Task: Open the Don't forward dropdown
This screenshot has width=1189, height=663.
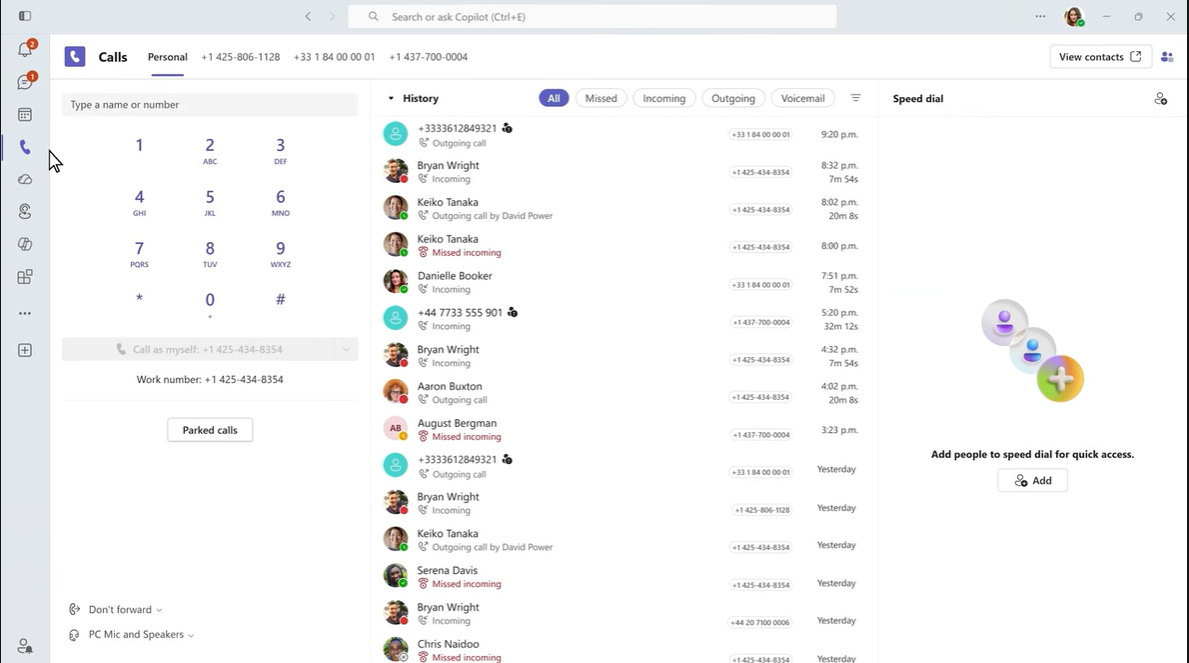Action: click(116, 609)
